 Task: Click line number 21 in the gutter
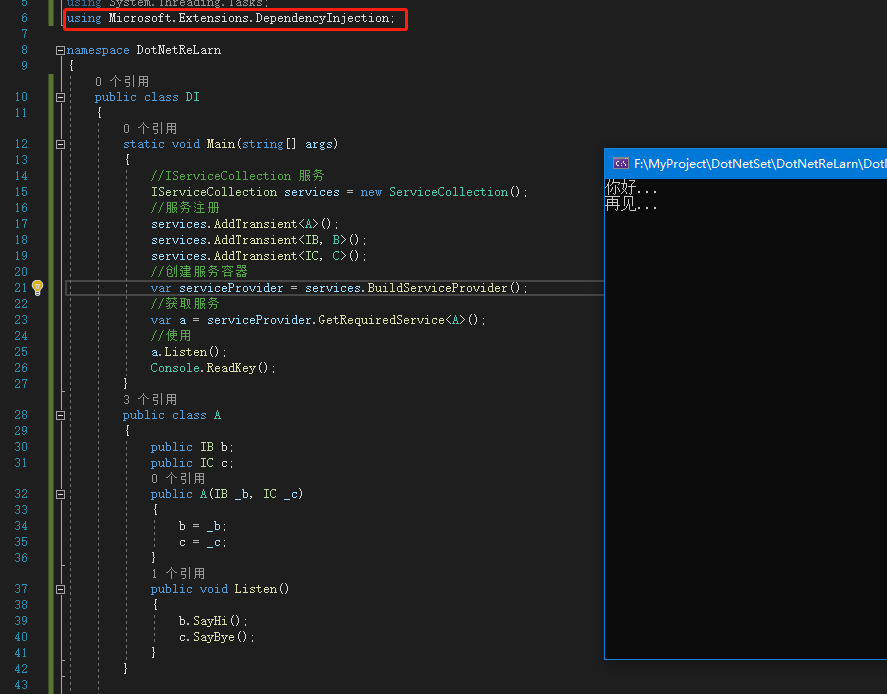point(21,288)
